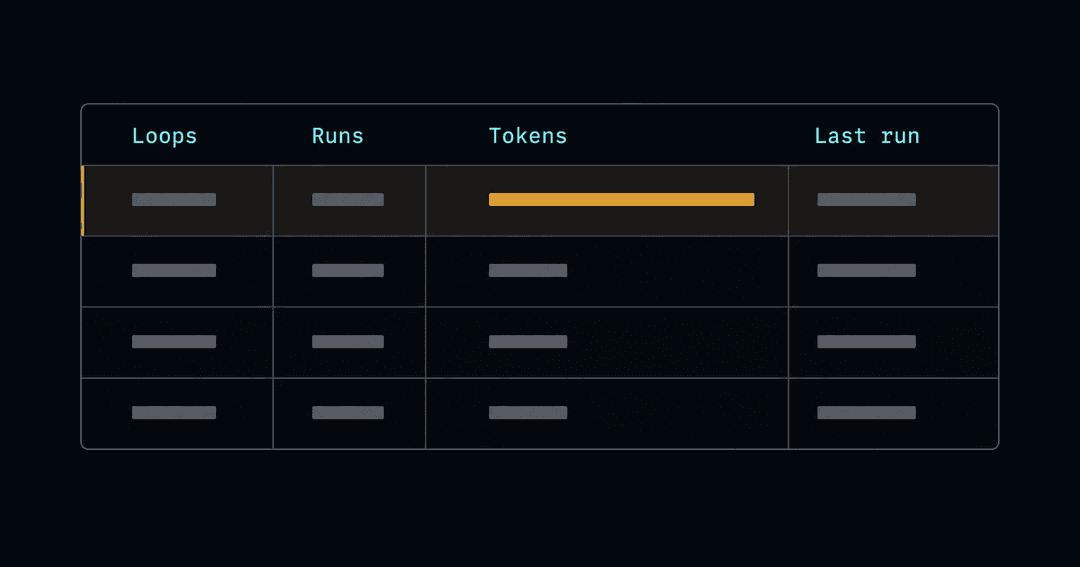1080x567 pixels.
Task: Click the Tokens column header
Action: point(528,136)
